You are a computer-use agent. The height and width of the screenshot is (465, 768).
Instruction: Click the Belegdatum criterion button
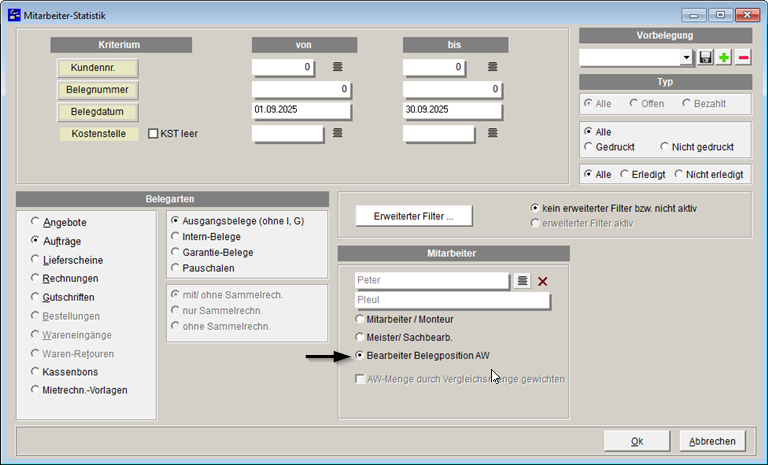tap(97, 112)
